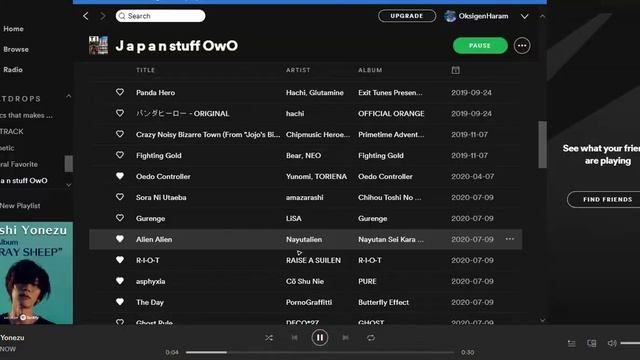Focus the Search input field
Screen dimensions: 640x360
pos(160,16)
